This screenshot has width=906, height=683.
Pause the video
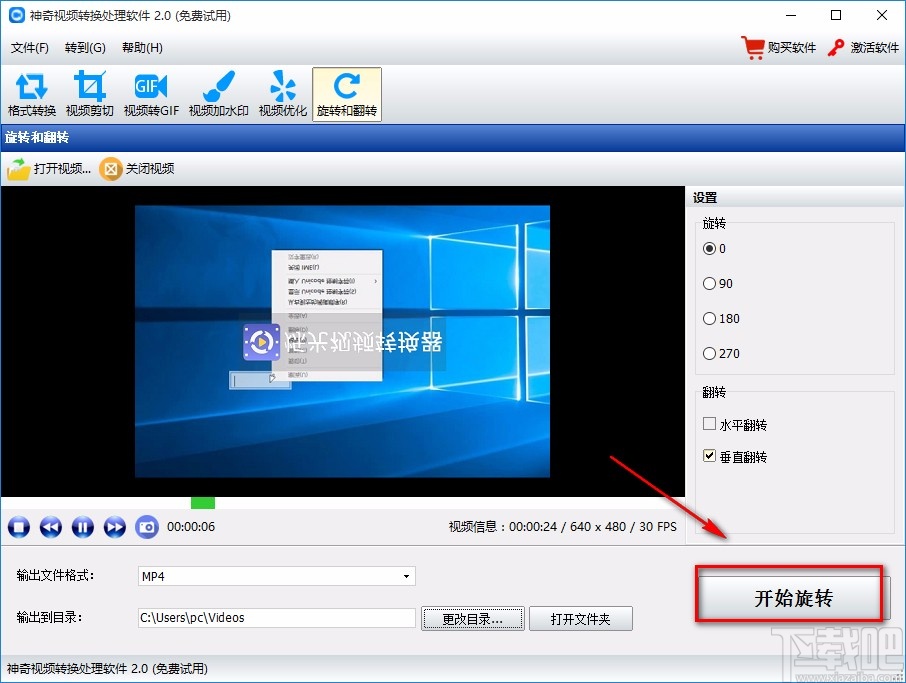pos(83,527)
